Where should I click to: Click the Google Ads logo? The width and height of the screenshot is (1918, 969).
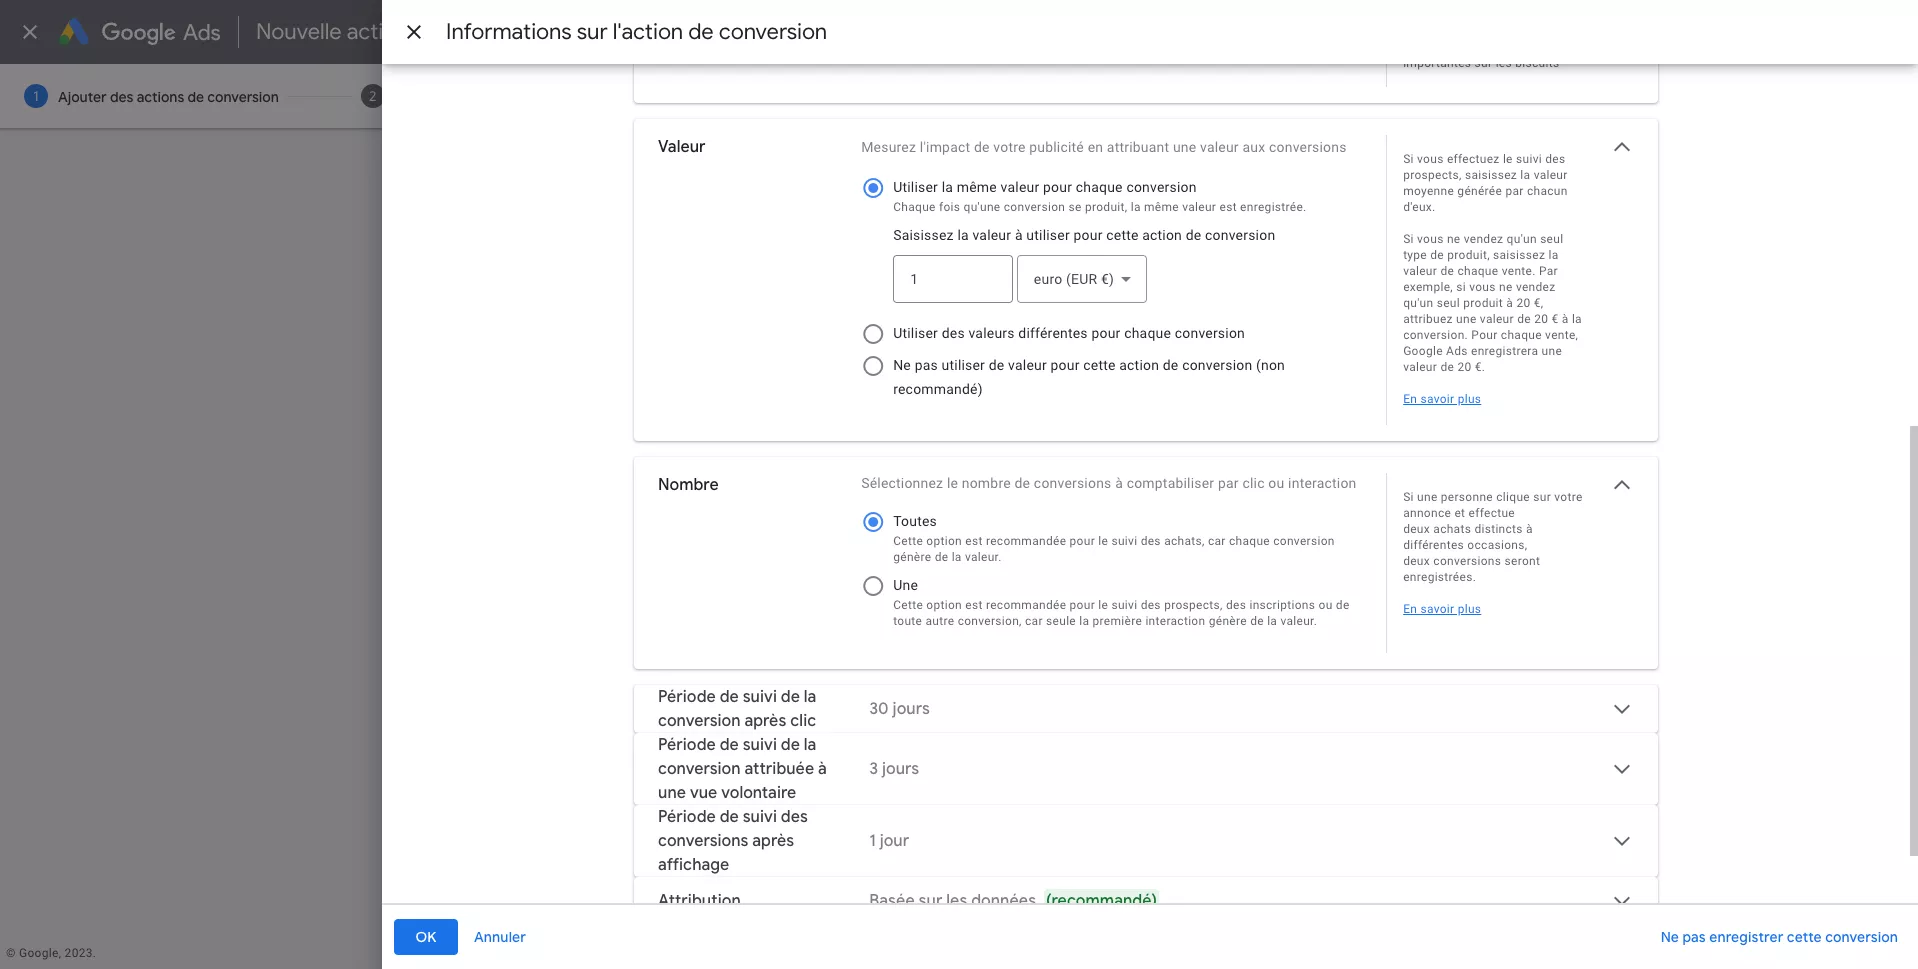140,31
